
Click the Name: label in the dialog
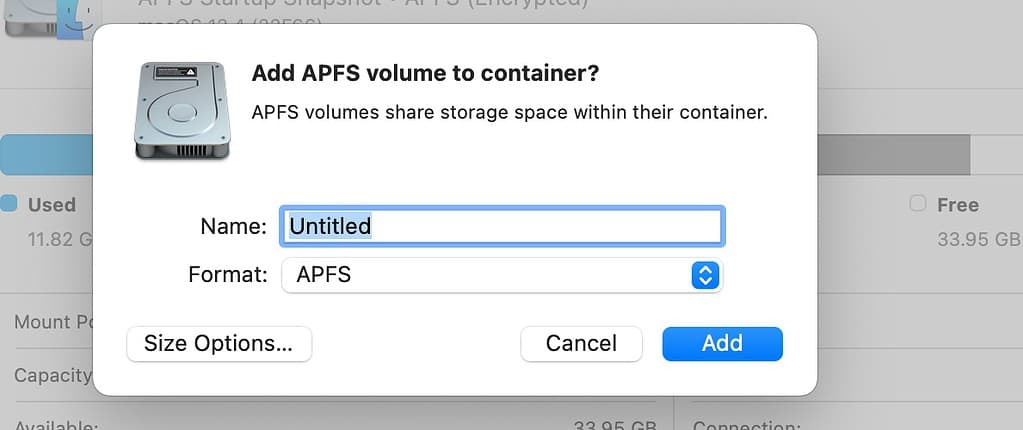coord(233,227)
